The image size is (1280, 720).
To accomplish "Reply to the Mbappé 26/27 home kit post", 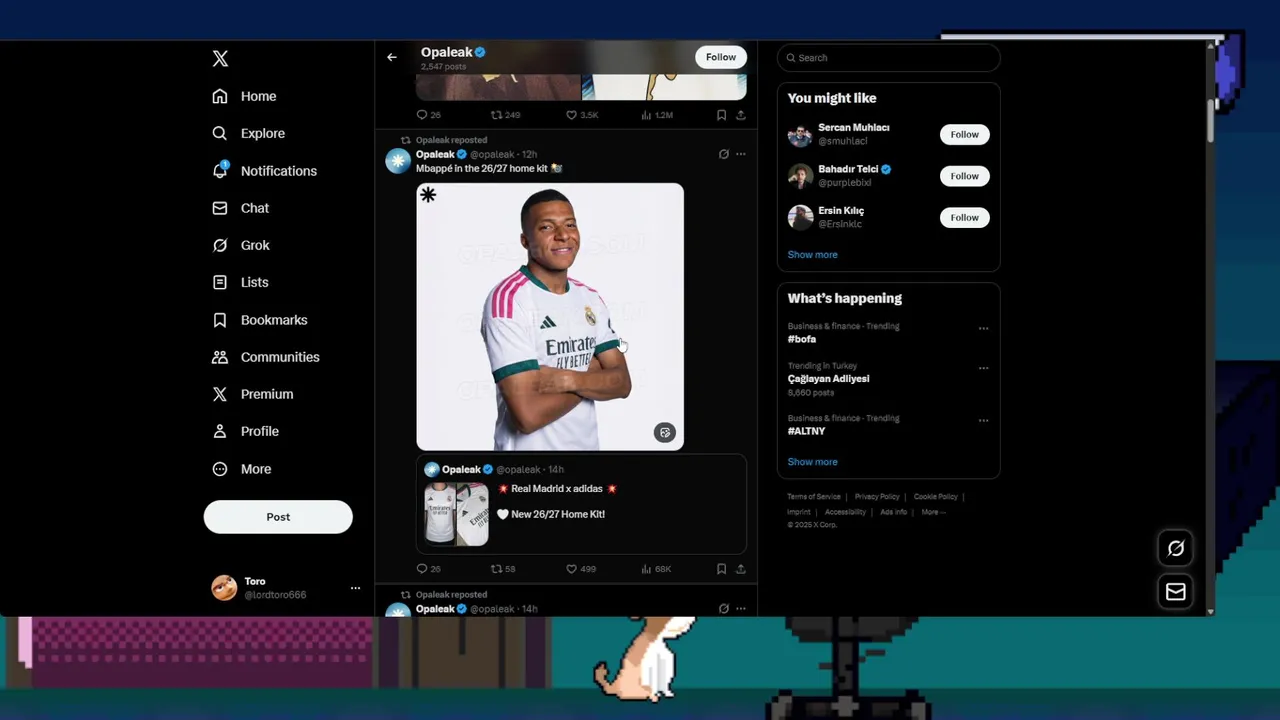I will pos(428,569).
